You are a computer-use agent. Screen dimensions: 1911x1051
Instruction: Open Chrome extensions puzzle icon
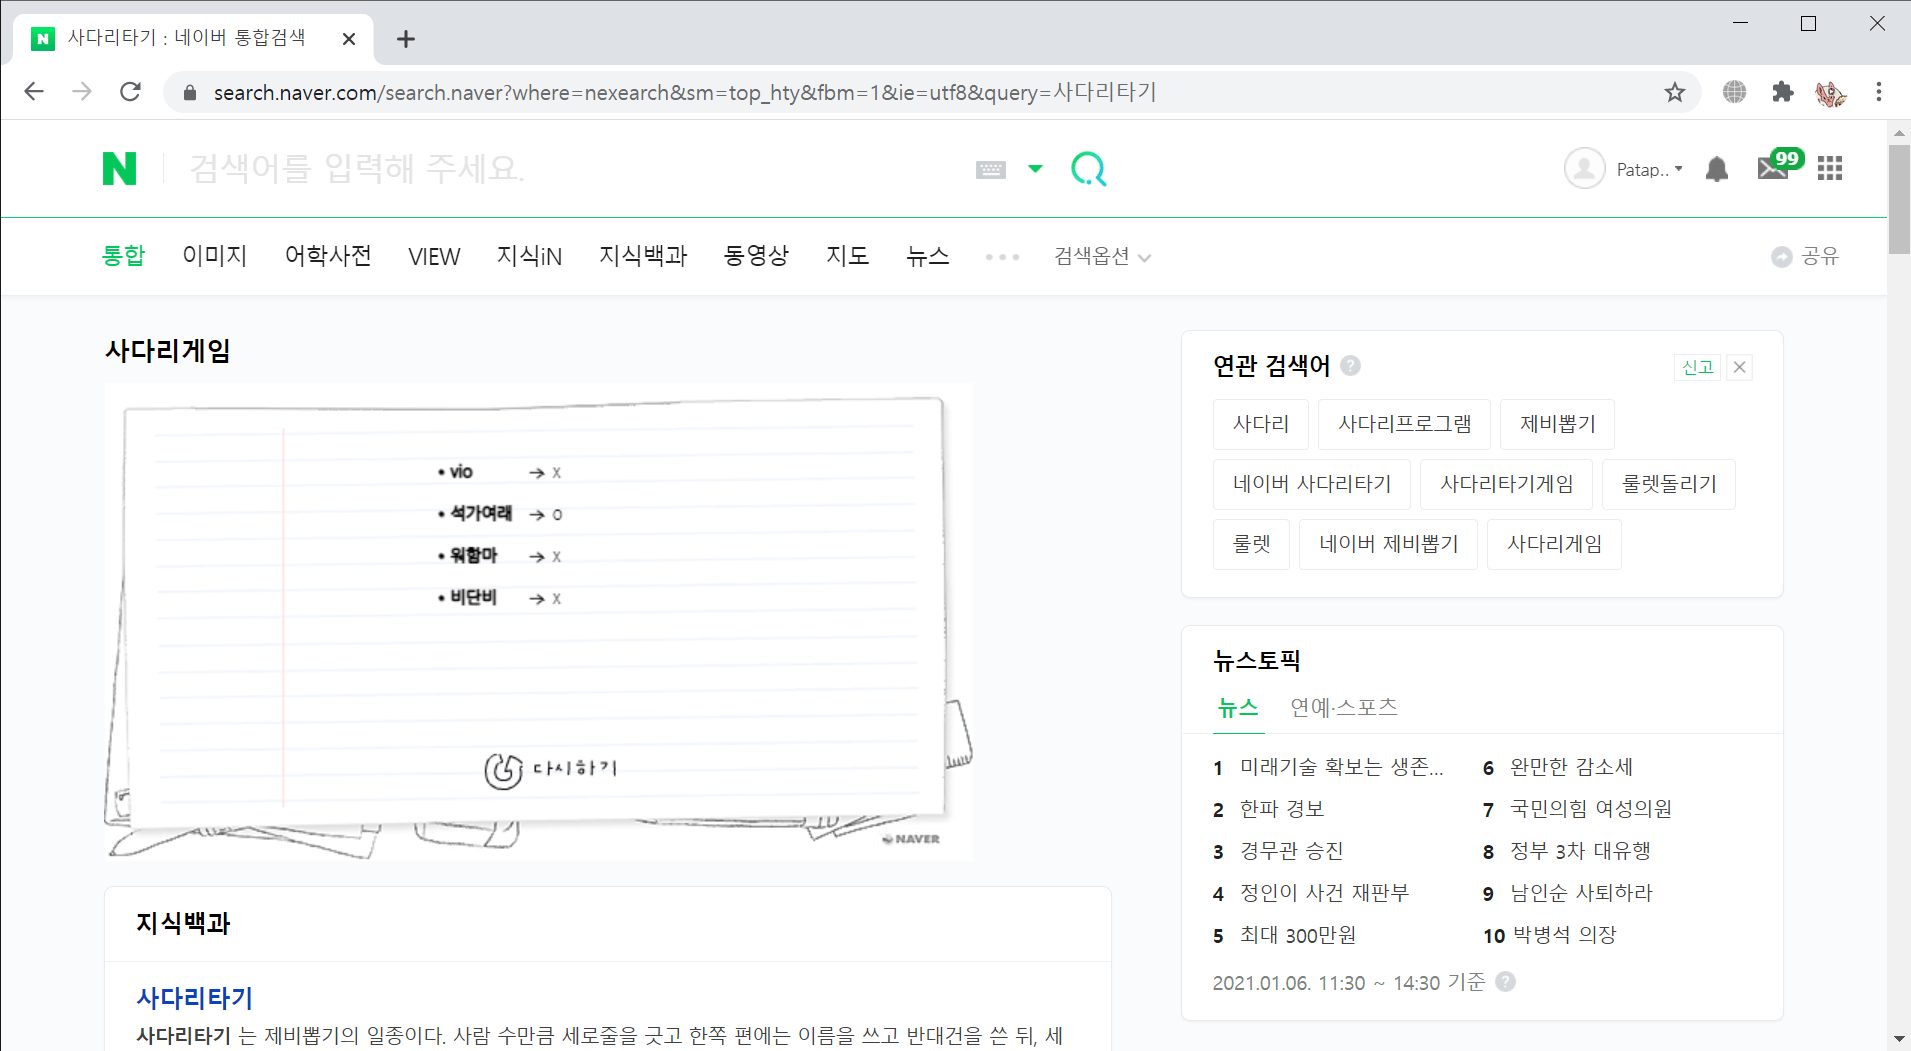tap(1783, 92)
